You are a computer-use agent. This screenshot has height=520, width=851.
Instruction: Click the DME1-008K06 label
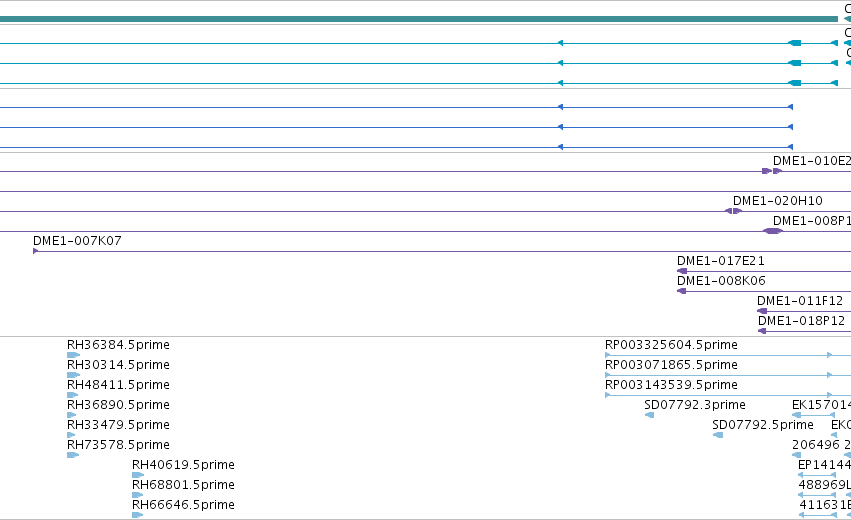coord(721,281)
